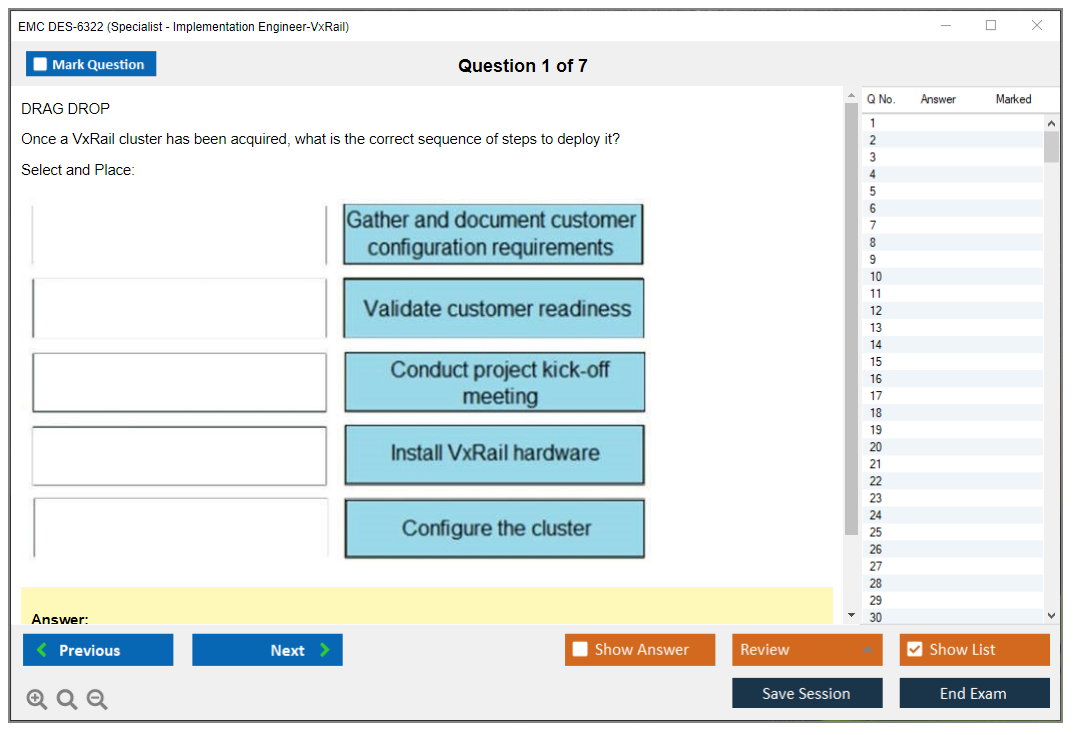This screenshot has width=1075, height=735.
Task: Maximize the exam window
Action: (991, 26)
